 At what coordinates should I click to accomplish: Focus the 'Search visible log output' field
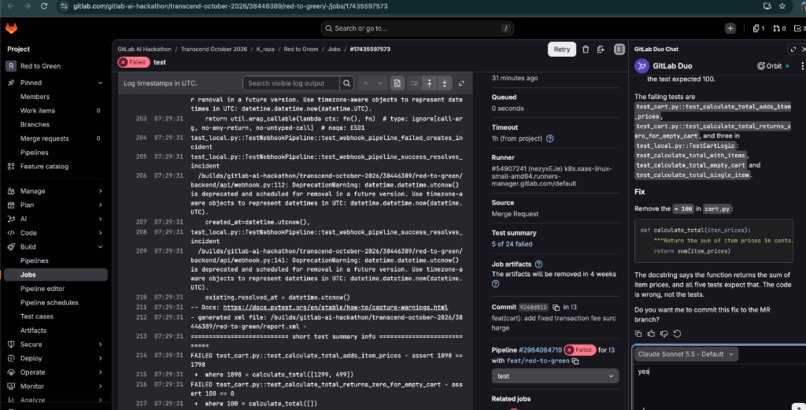[x=291, y=83]
